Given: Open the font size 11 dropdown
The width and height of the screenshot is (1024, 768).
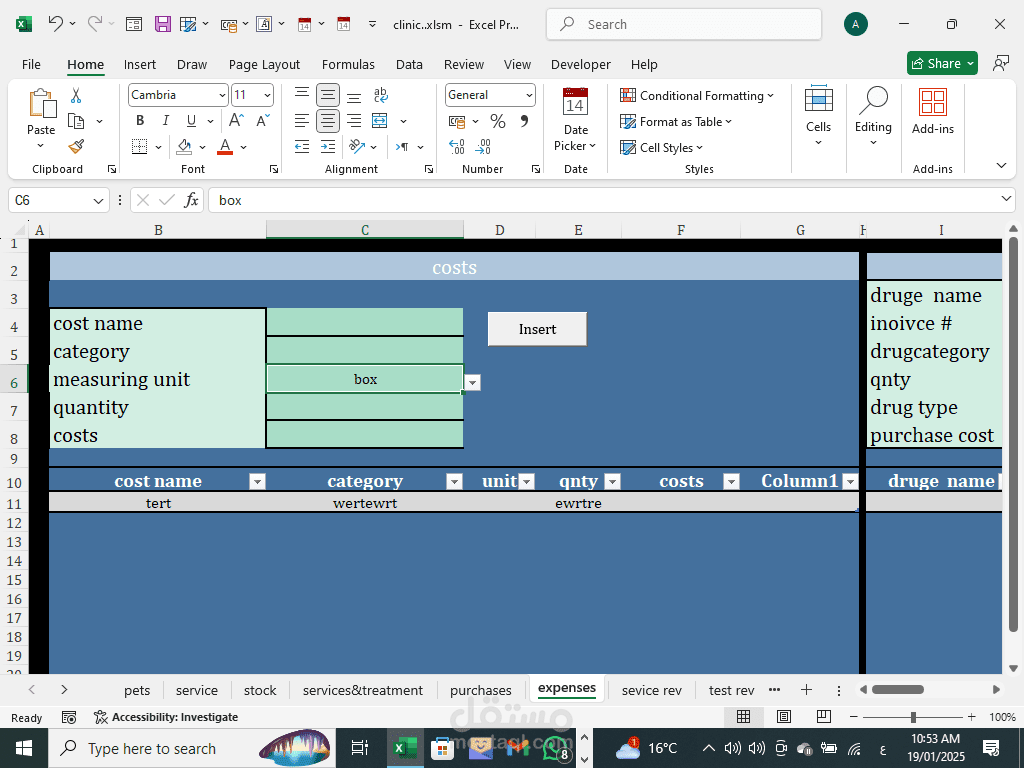Looking at the screenshot, I should click(267, 95).
